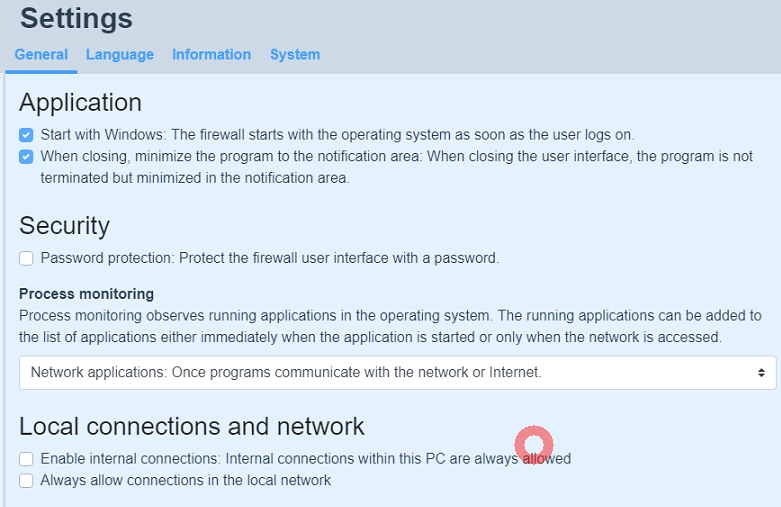Click the up-down arrow of Network applications selector

click(762, 373)
